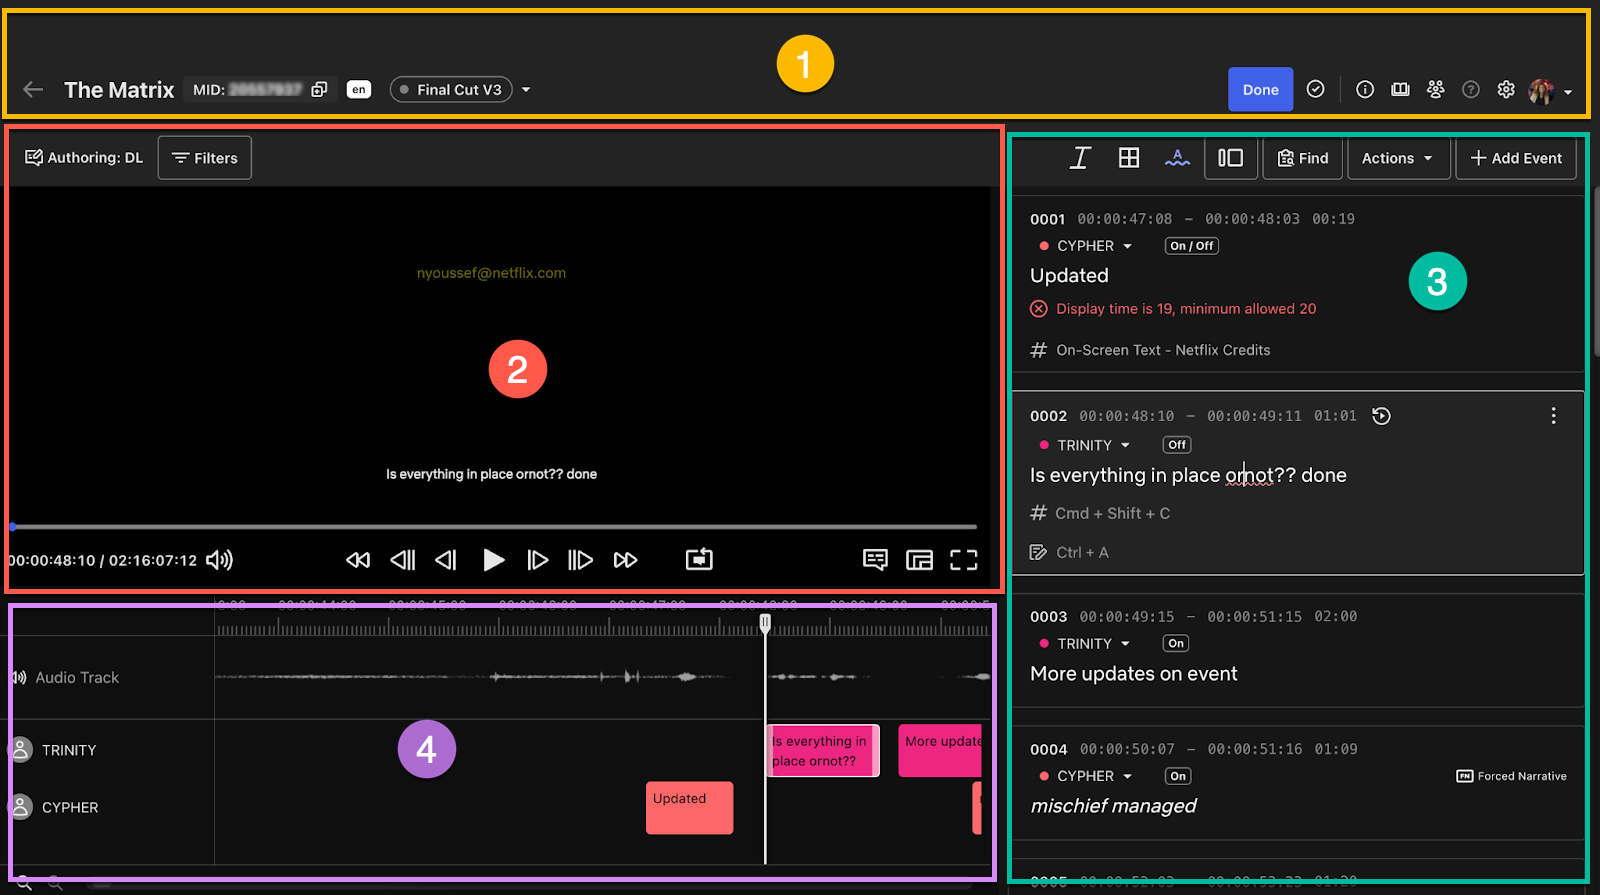
Task: Open the grid positioning icon
Action: pyautogui.click(x=1129, y=158)
